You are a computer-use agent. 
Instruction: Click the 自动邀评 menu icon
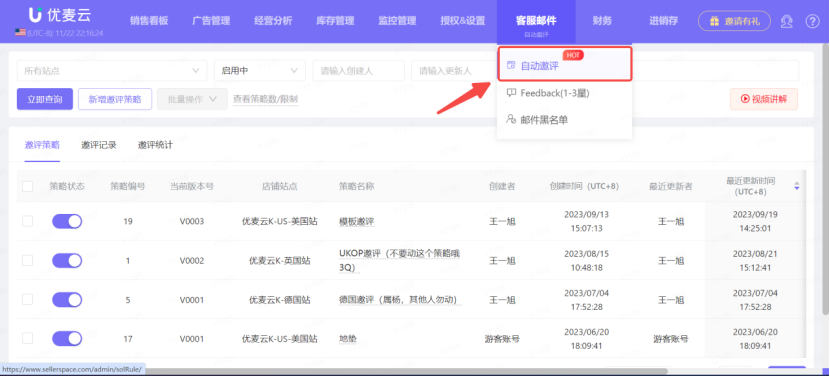[x=511, y=66]
